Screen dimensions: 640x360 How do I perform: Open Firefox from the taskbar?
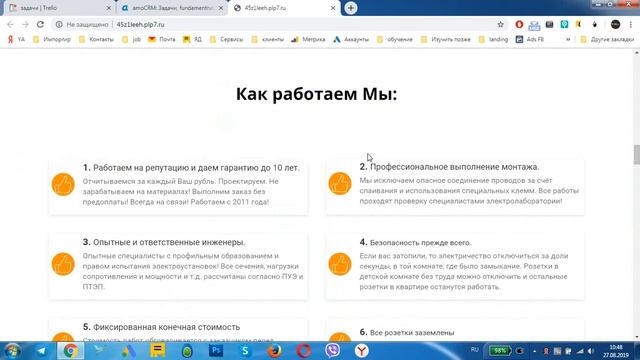tap(274, 351)
